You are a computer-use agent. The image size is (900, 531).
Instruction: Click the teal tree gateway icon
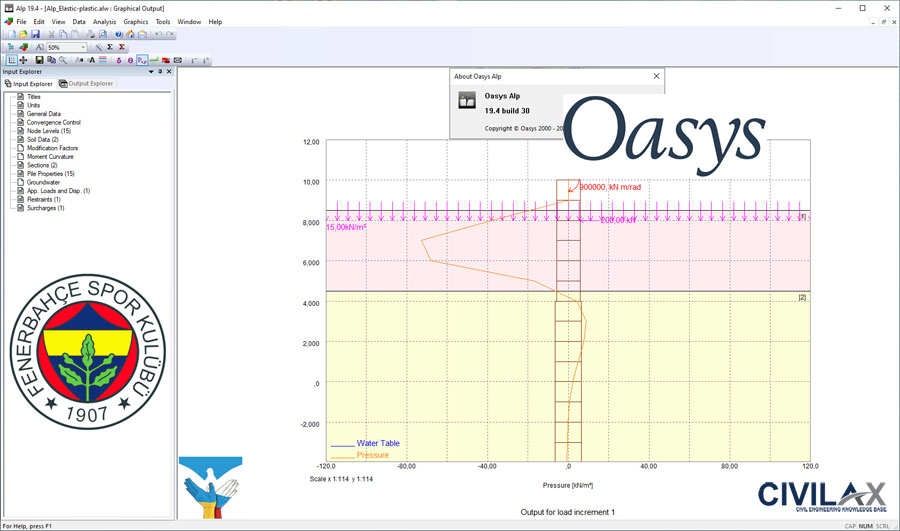11,47
